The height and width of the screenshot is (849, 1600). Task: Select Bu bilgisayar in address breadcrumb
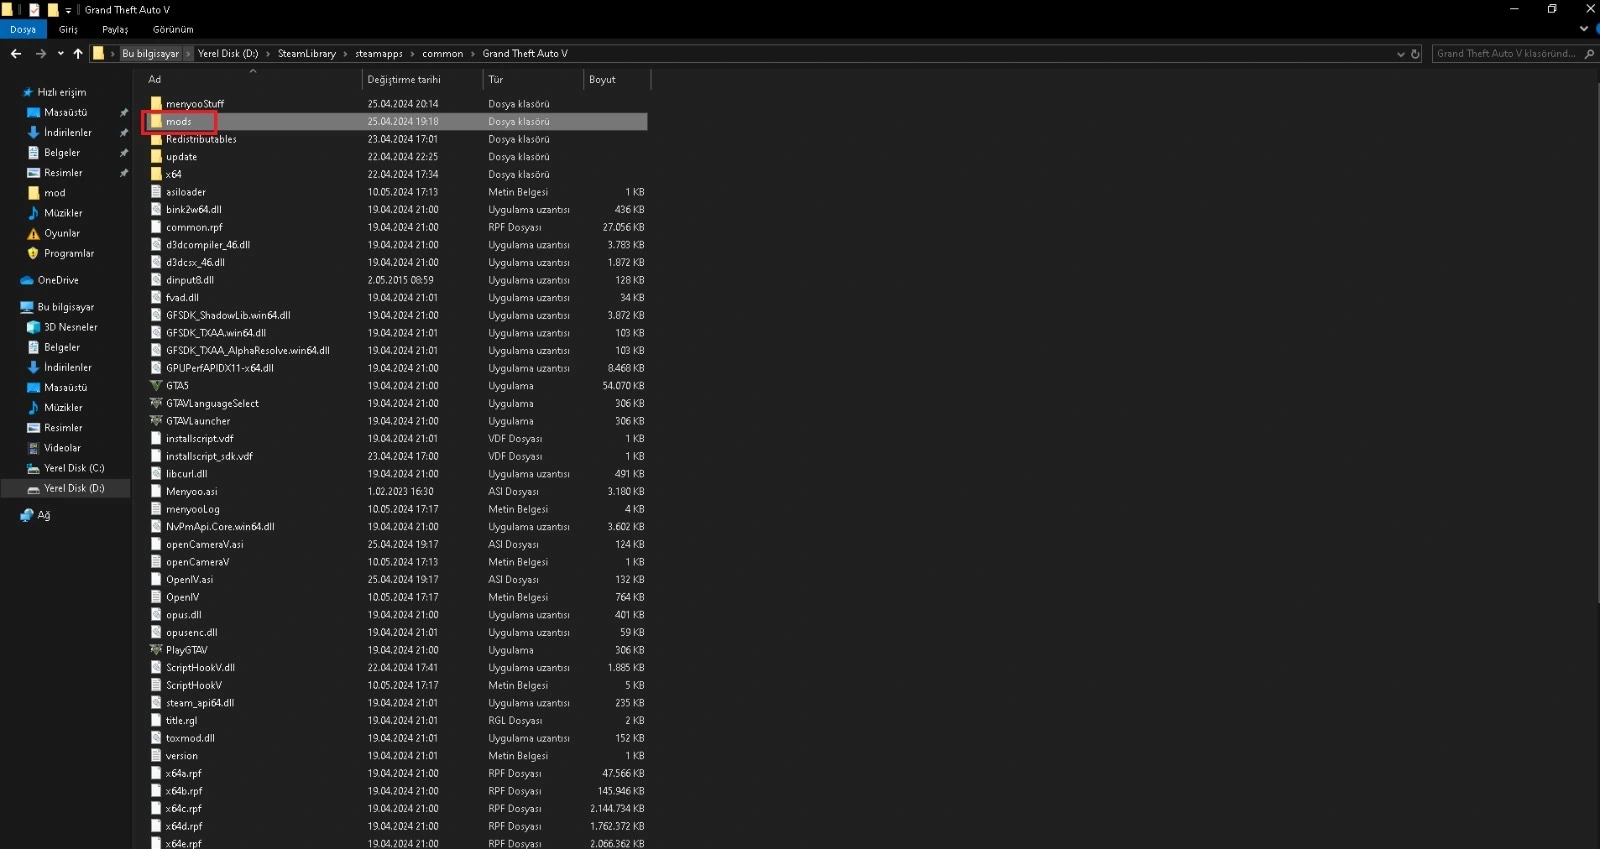(x=151, y=54)
